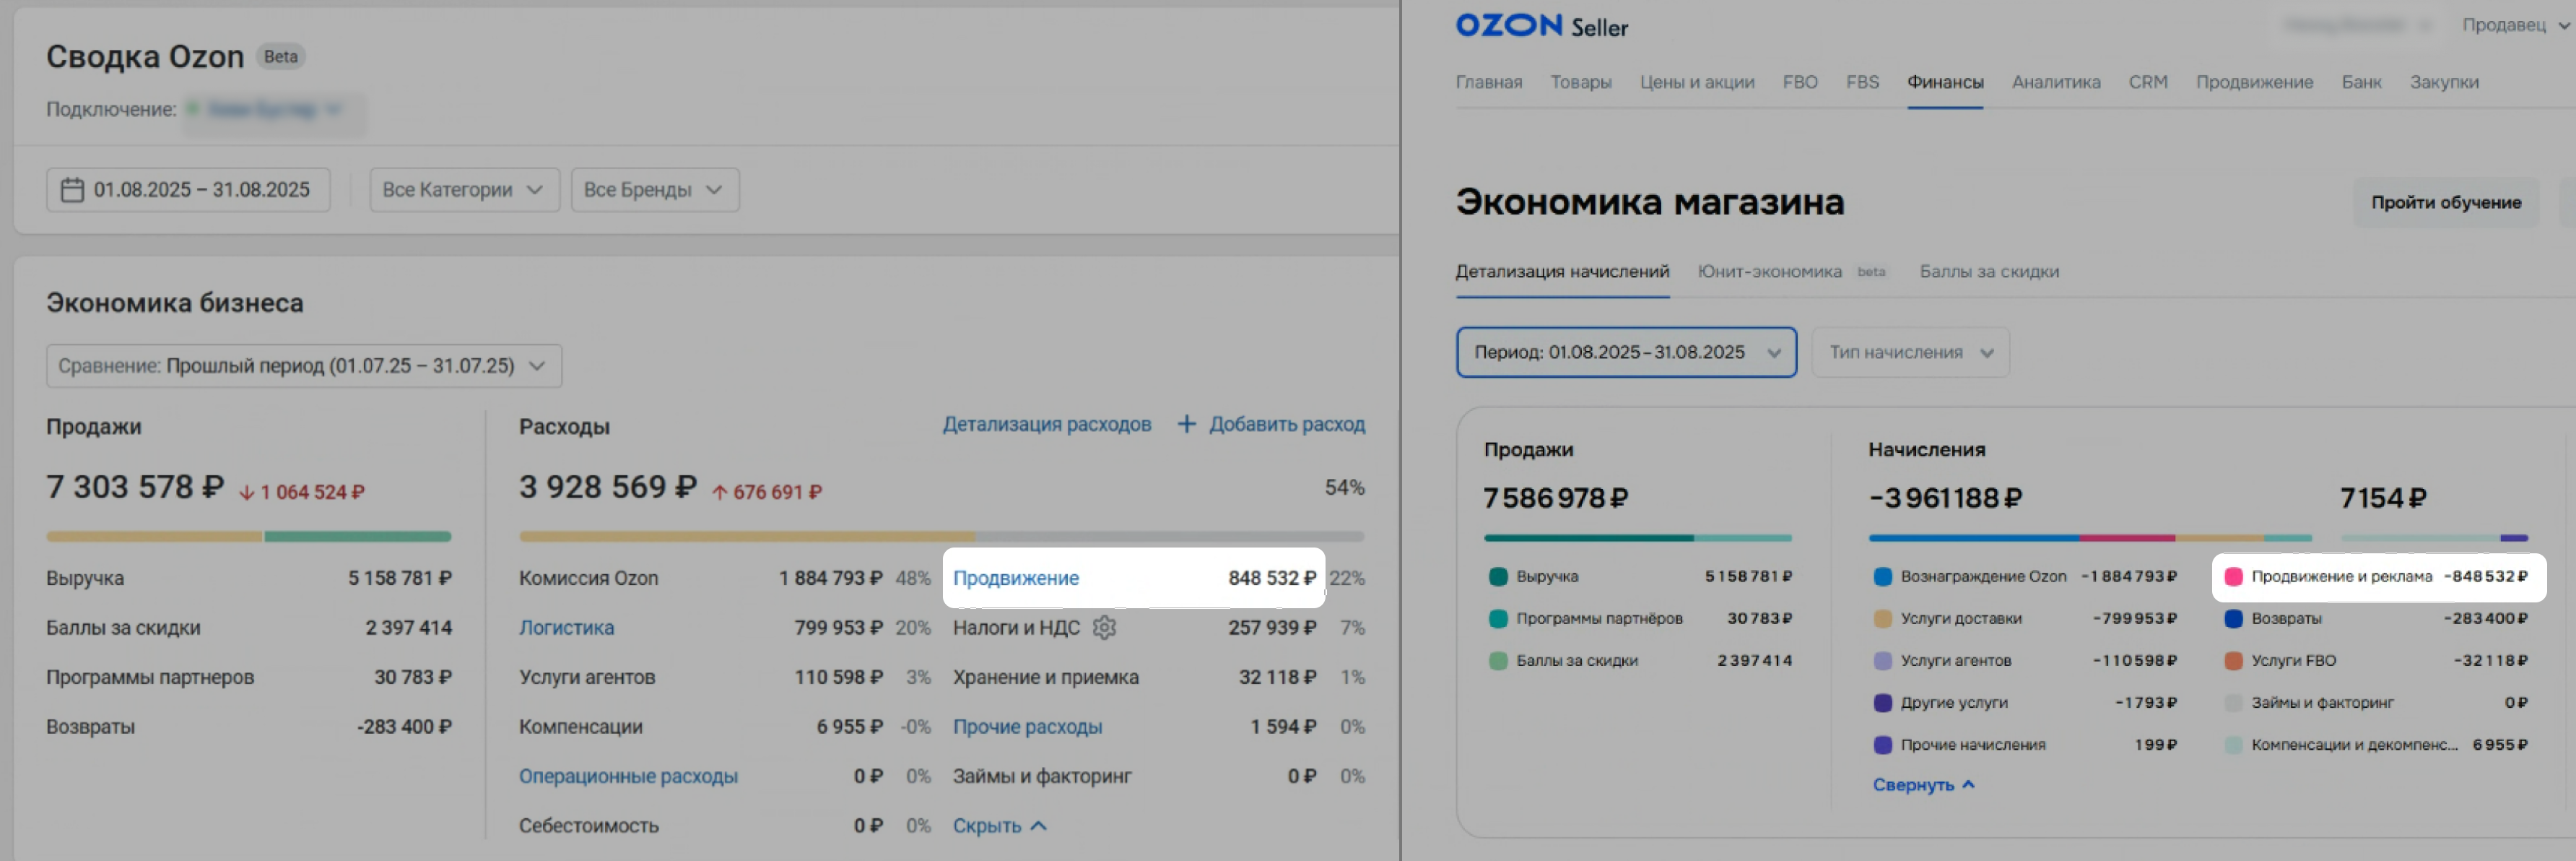Click the Beta badge near Сводка Ozon
This screenshot has width=2576, height=861.
280,57
